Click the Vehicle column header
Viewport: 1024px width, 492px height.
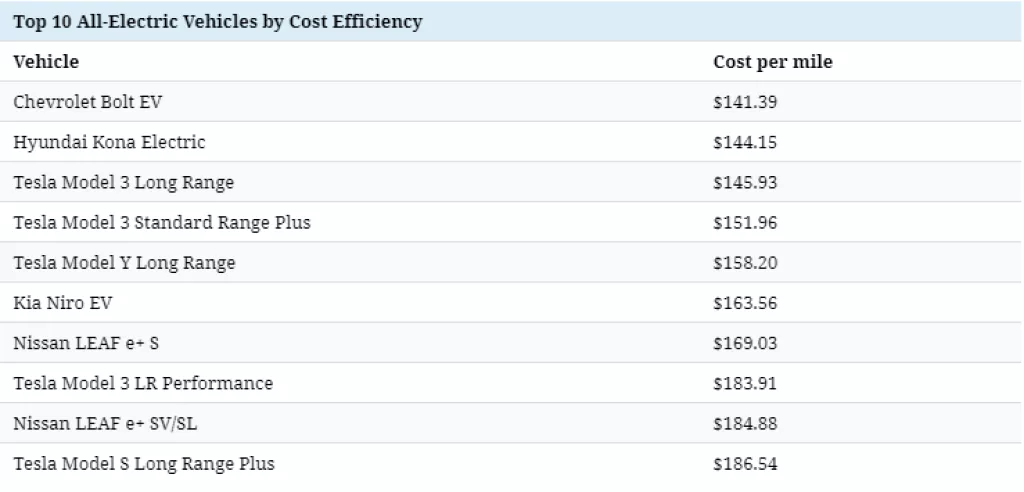(x=46, y=62)
